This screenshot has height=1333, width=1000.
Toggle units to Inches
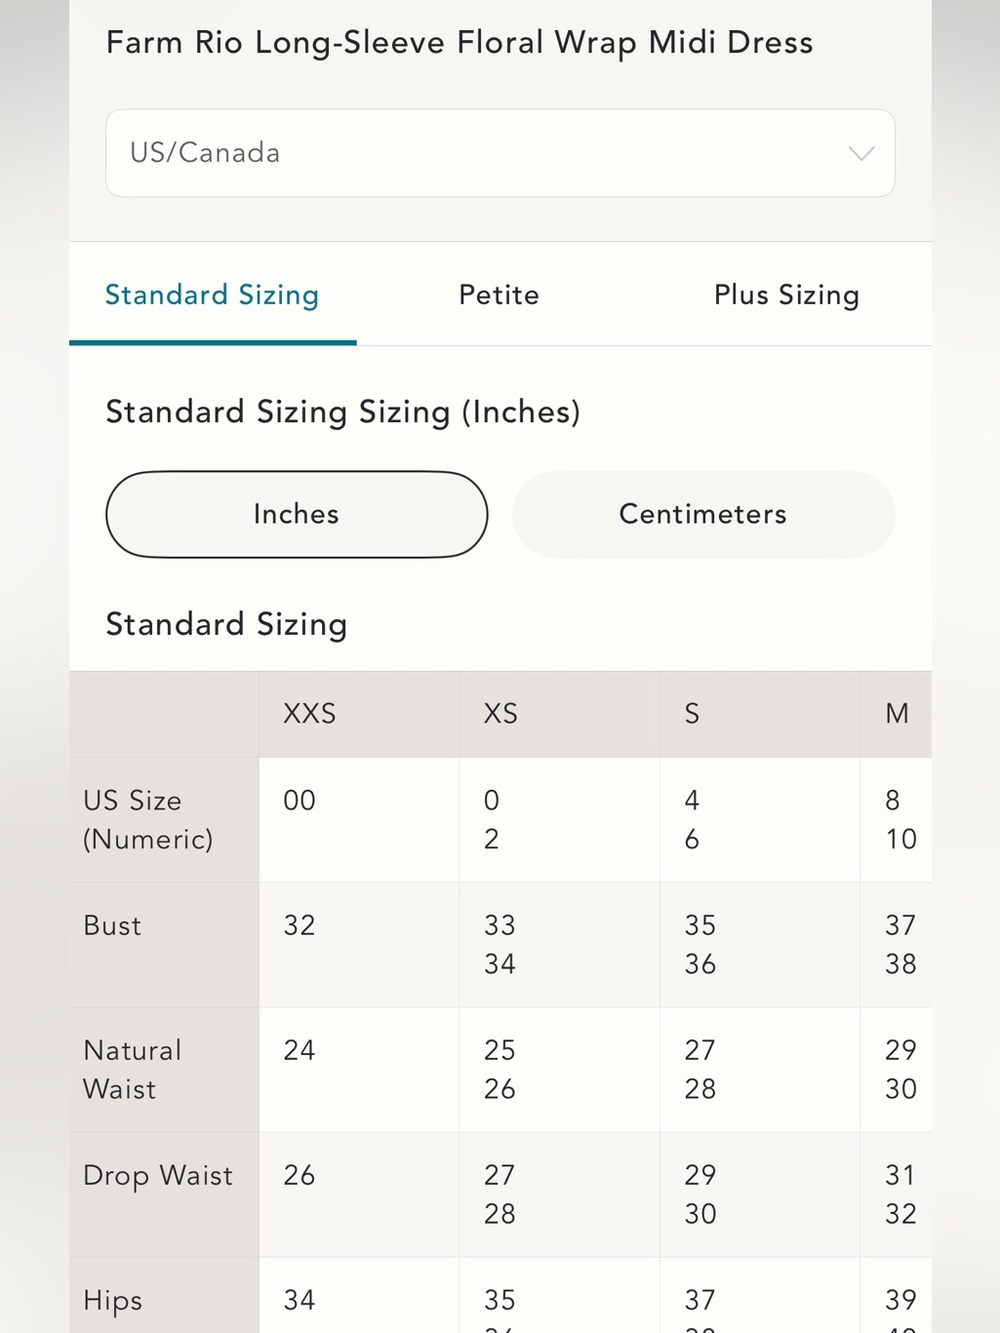pos(297,514)
